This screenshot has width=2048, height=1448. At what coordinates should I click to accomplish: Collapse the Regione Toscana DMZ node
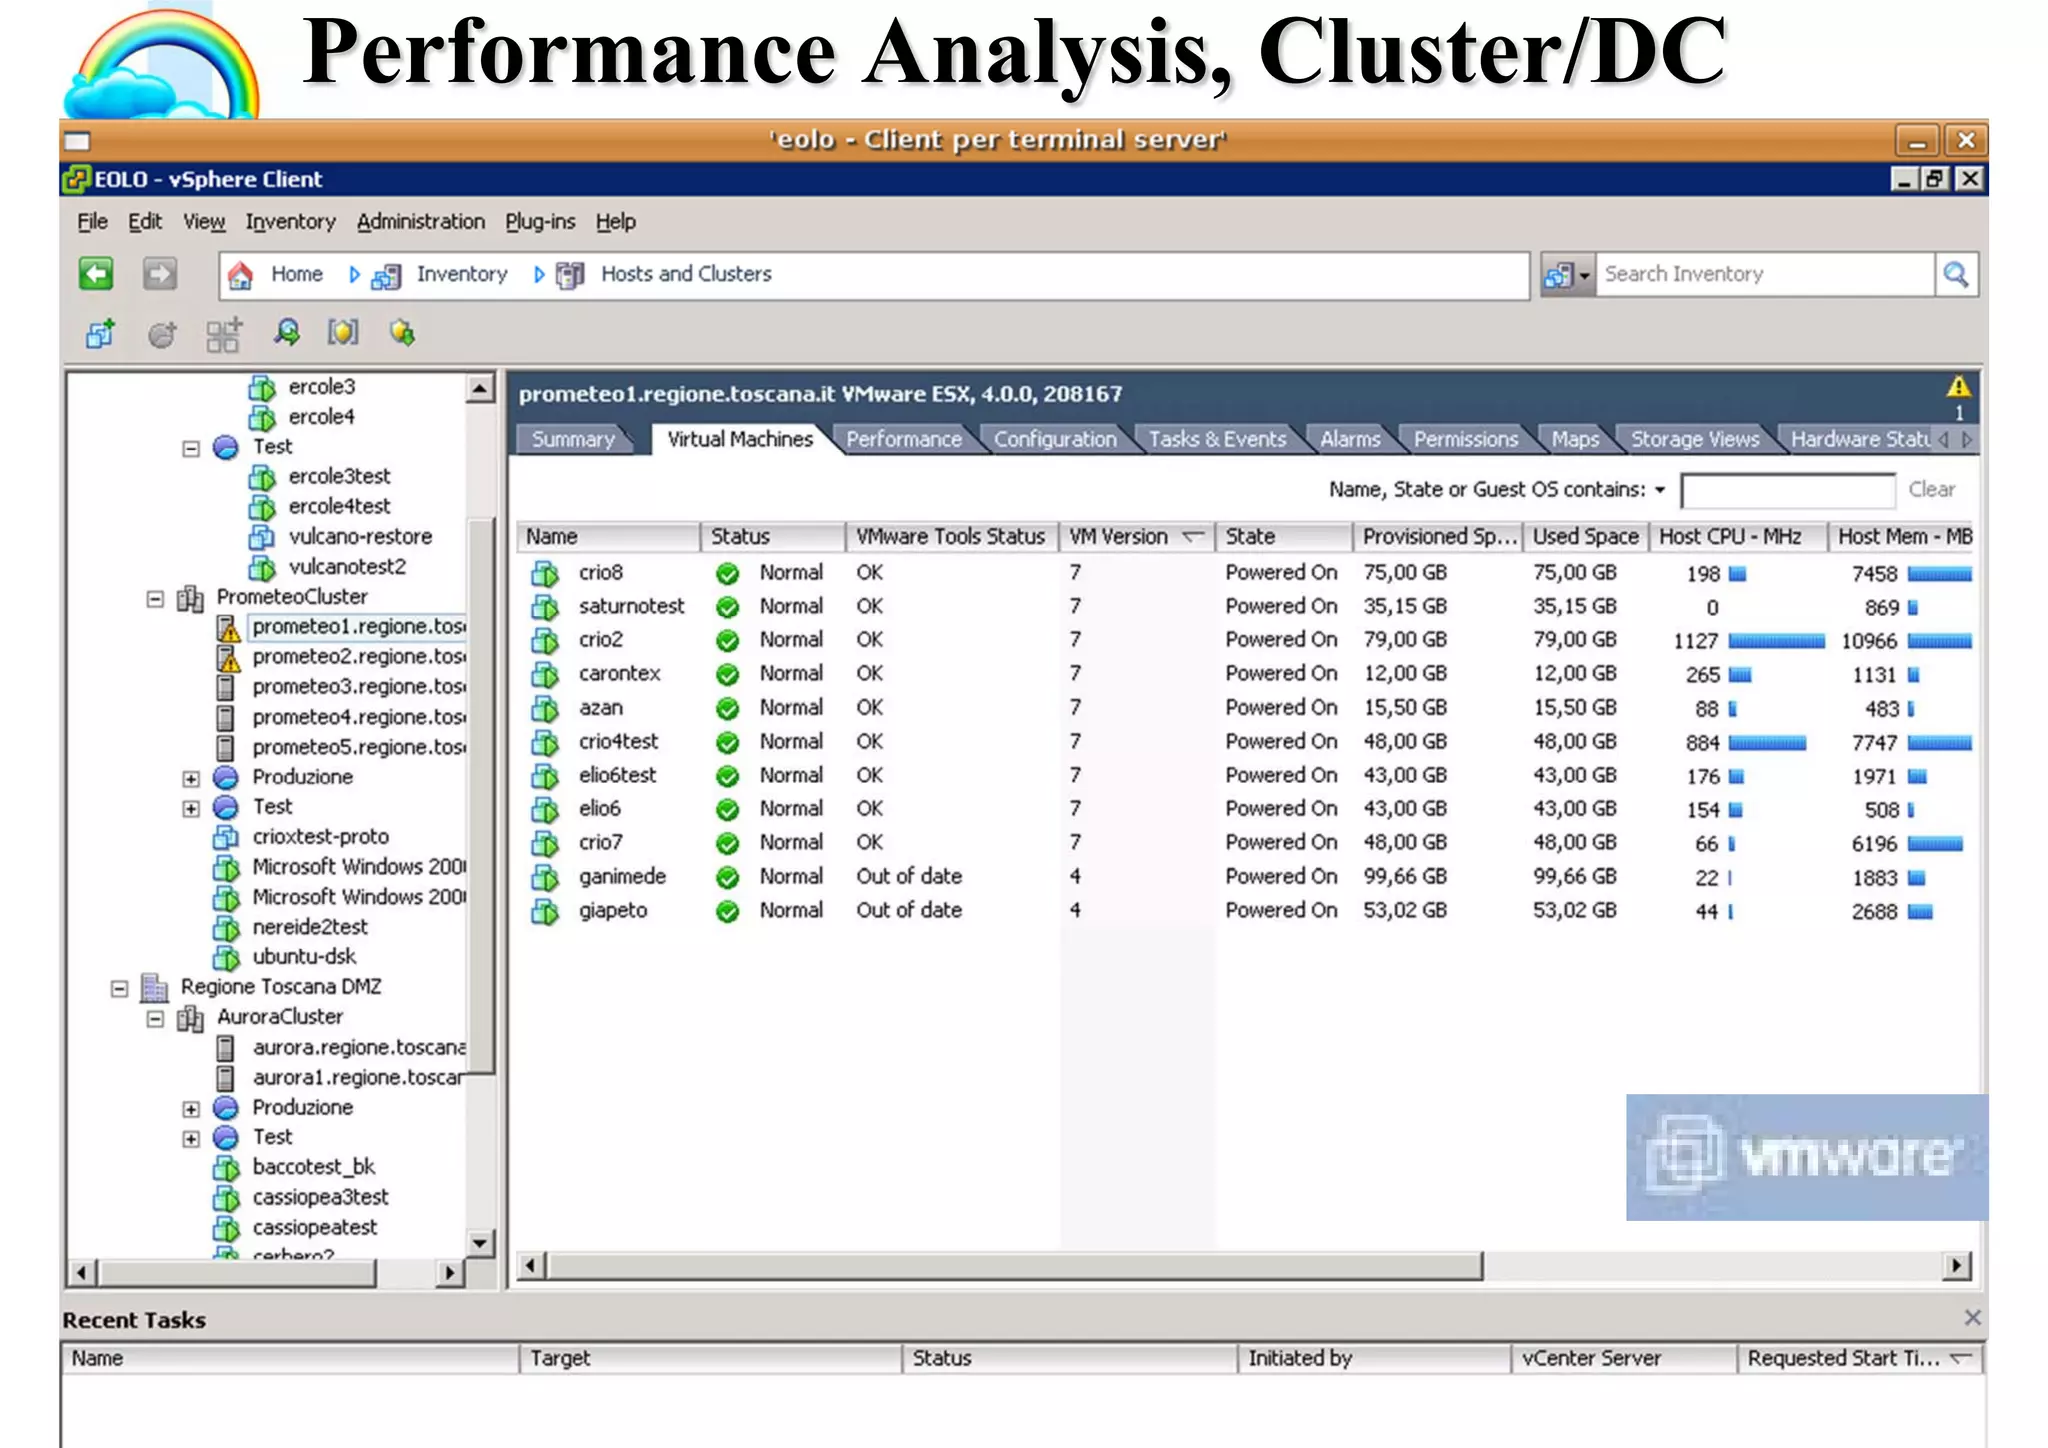click(119, 988)
